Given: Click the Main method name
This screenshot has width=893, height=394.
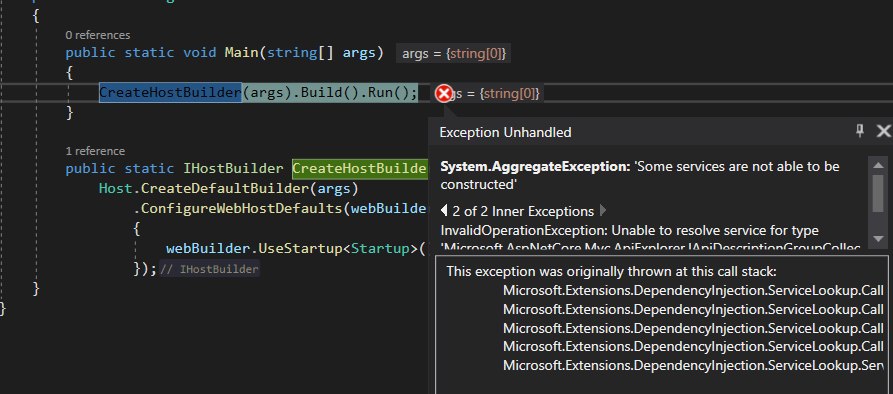Looking at the screenshot, I should click(241, 52).
